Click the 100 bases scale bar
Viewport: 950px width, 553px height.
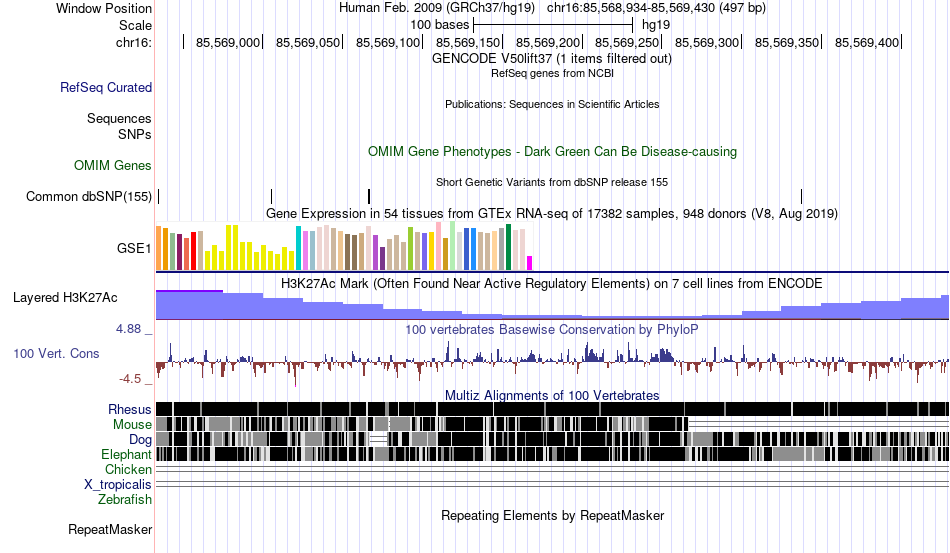click(x=553, y=25)
